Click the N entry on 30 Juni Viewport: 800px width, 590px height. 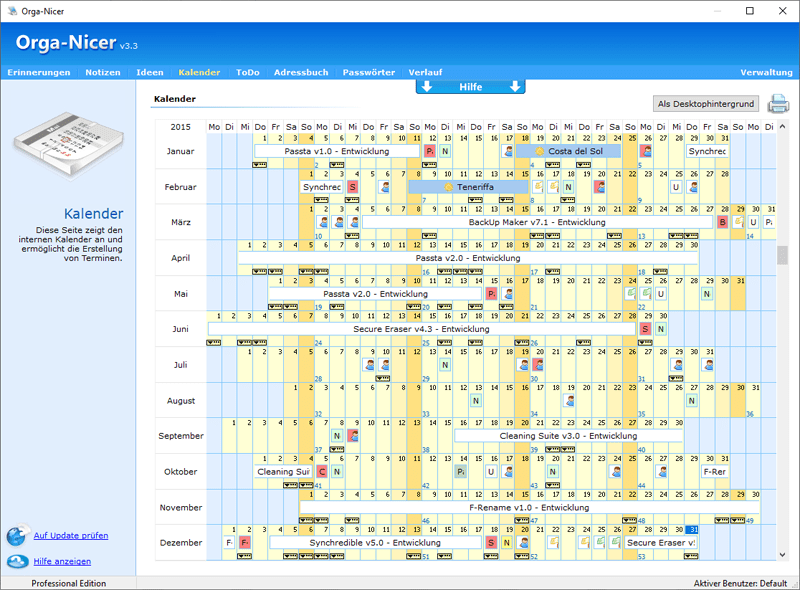coord(661,329)
